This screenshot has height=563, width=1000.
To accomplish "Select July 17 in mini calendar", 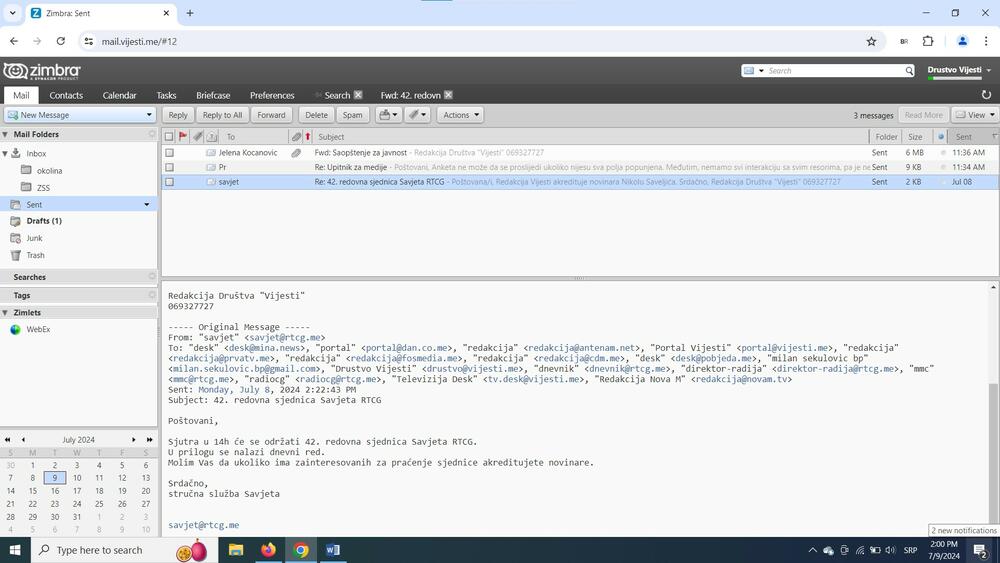I will click(77, 491).
